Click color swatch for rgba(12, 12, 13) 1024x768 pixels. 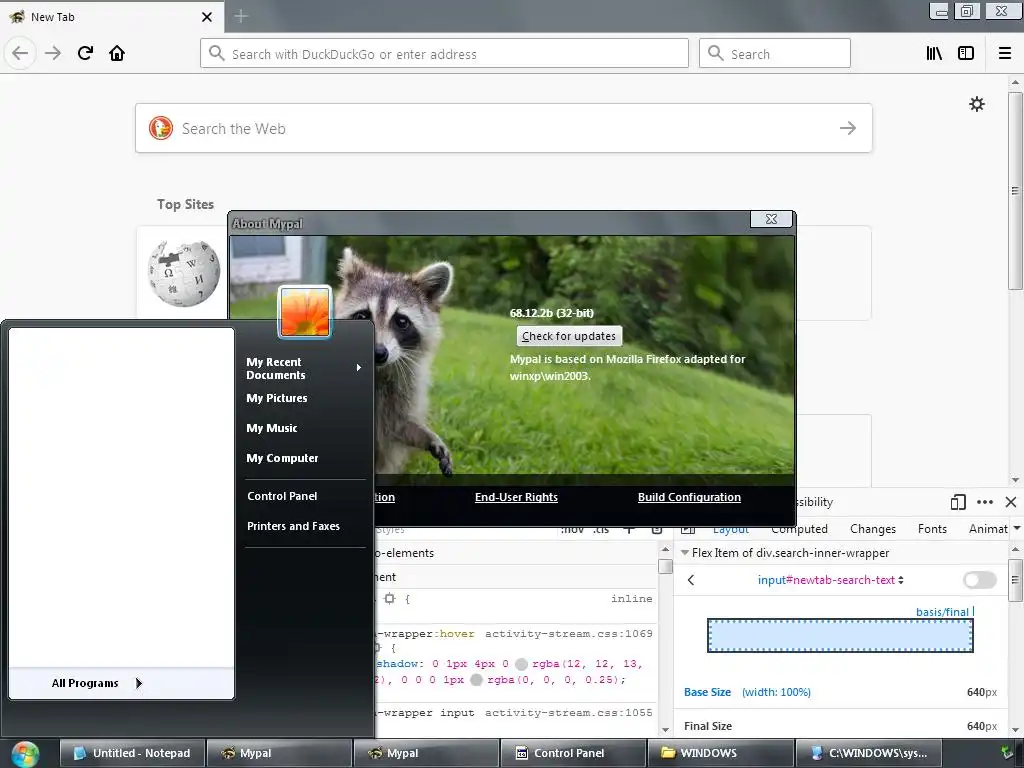(521, 664)
